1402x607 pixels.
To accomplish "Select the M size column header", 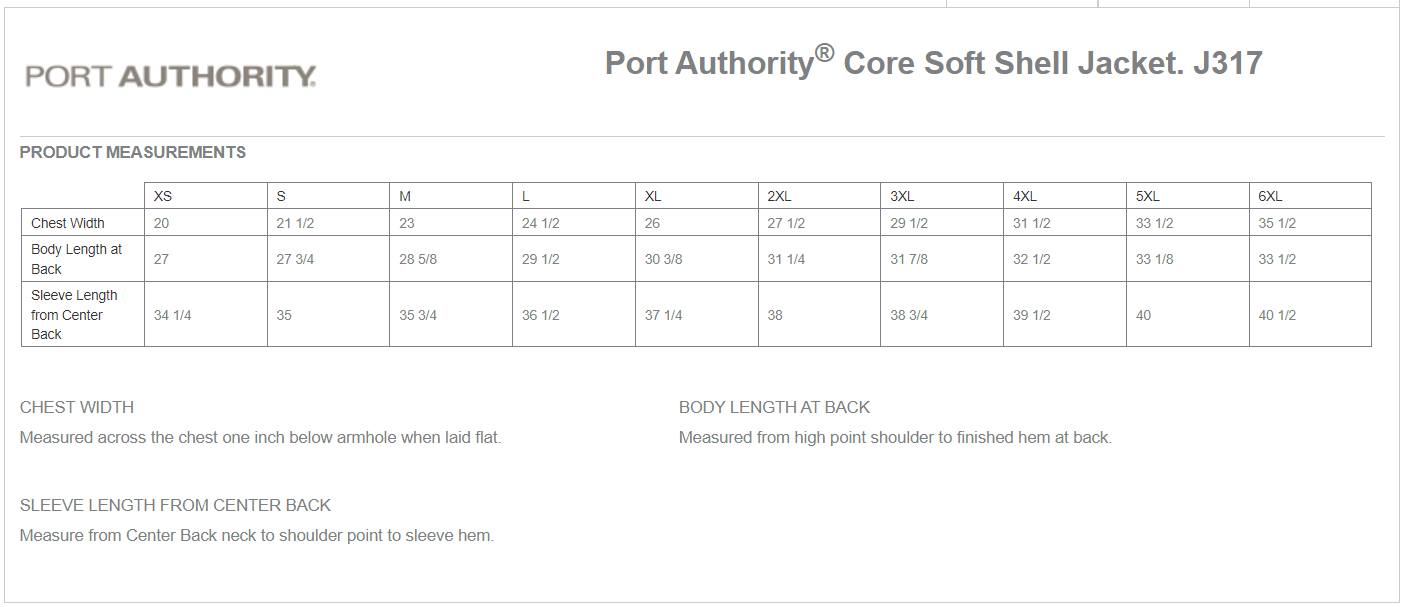I will point(405,197).
